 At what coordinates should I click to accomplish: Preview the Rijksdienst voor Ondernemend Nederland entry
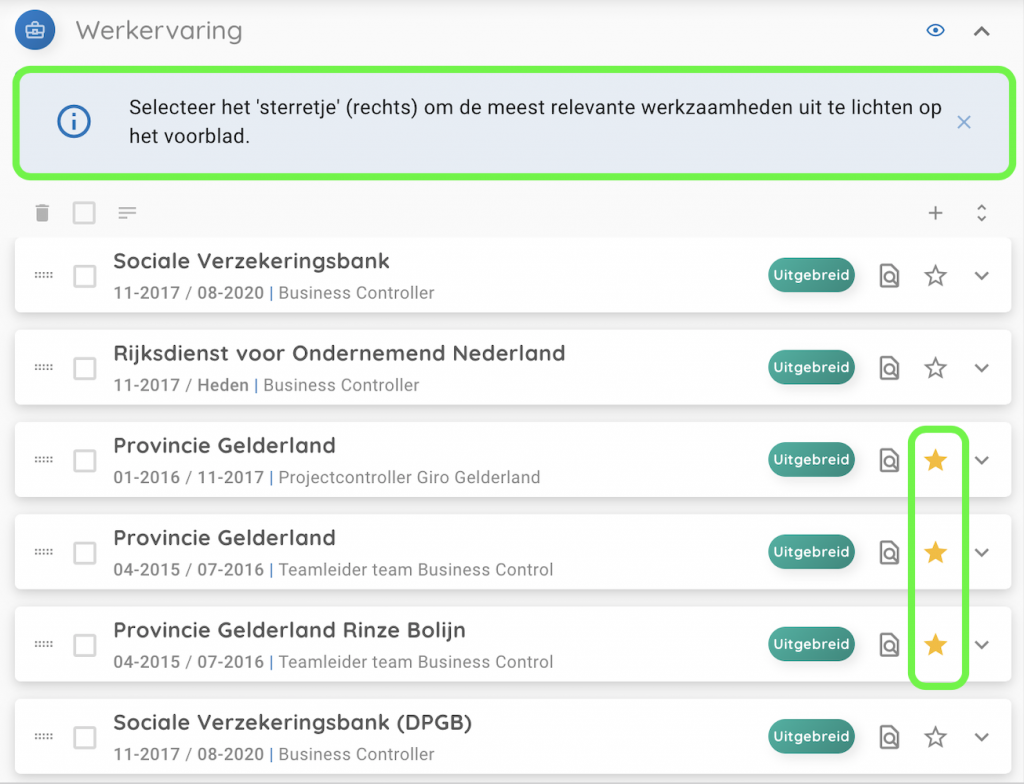point(889,368)
